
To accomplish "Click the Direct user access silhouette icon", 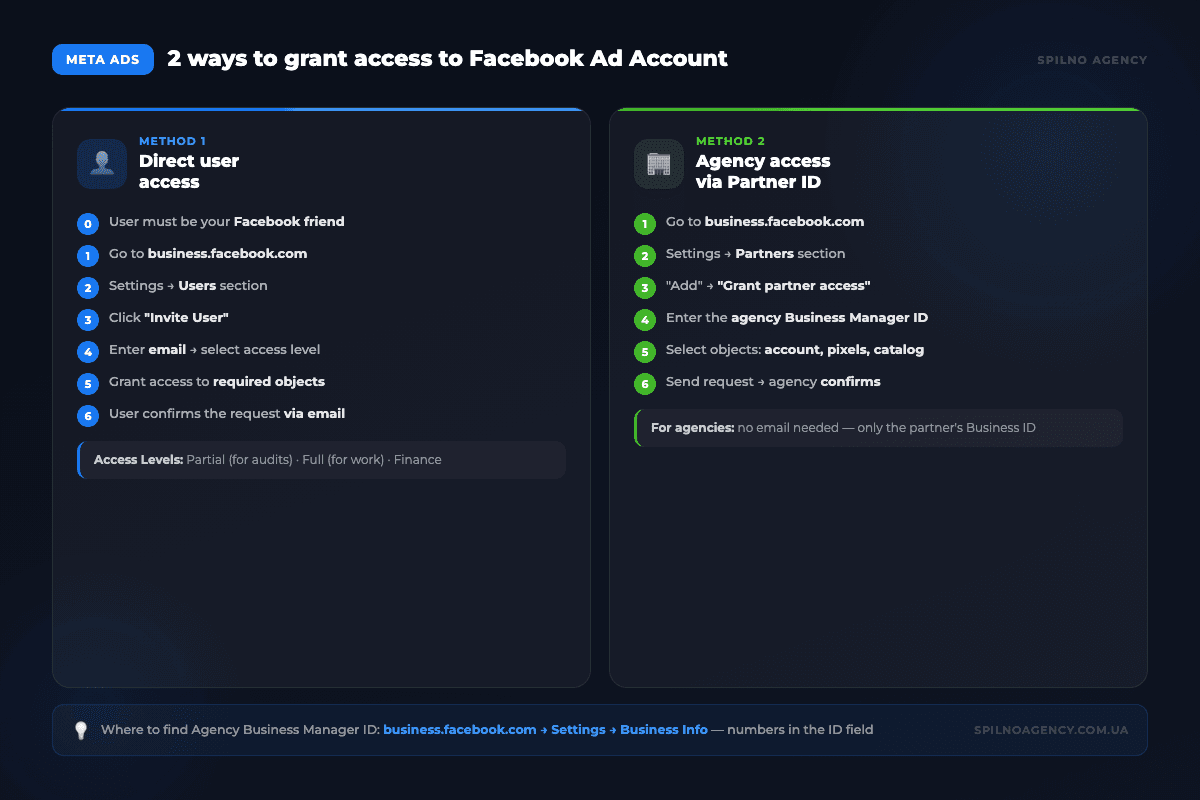I will [x=102, y=164].
